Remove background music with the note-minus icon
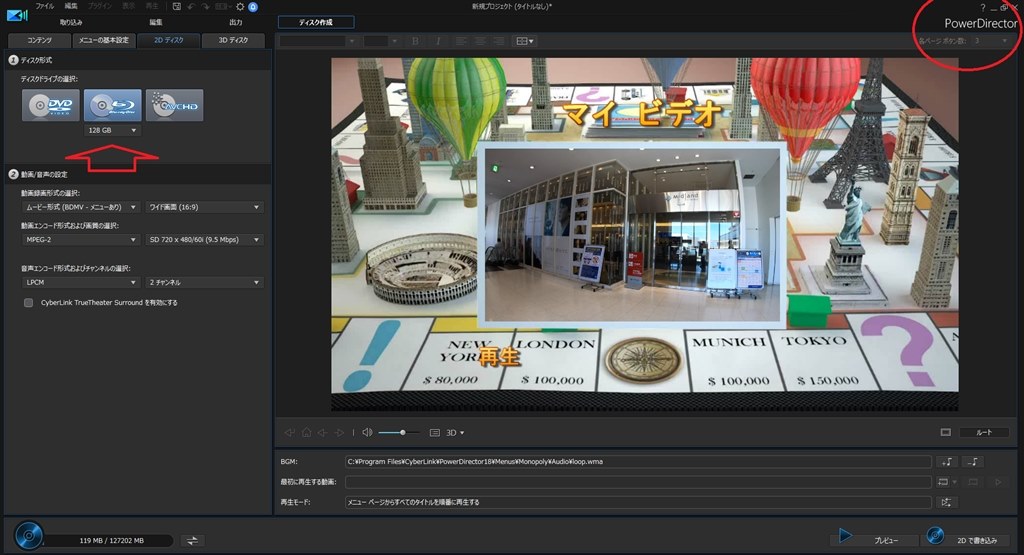Screen dimensions: 1024x555 pos(973,462)
